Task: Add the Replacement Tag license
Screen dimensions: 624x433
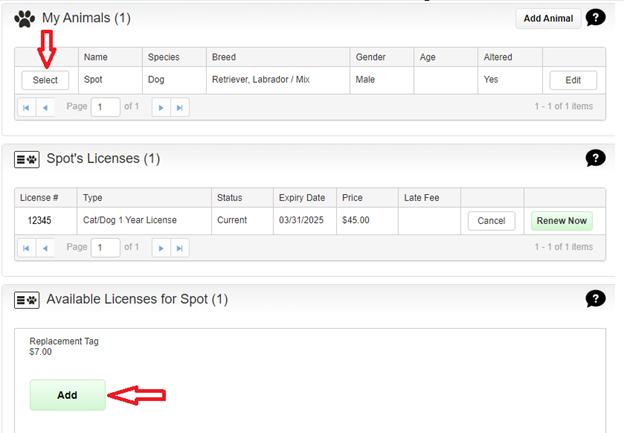Action: pyautogui.click(x=67, y=395)
